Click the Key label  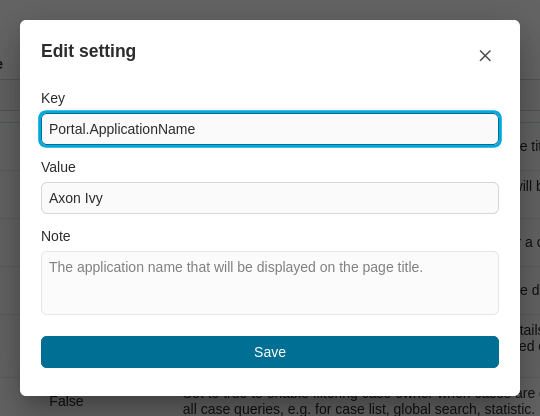tap(53, 98)
